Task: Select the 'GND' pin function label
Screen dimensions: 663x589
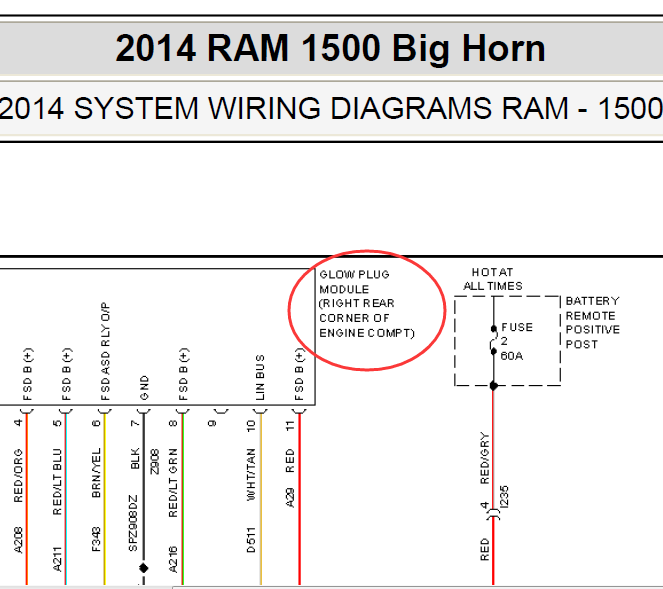Action: click(x=144, y=388)
